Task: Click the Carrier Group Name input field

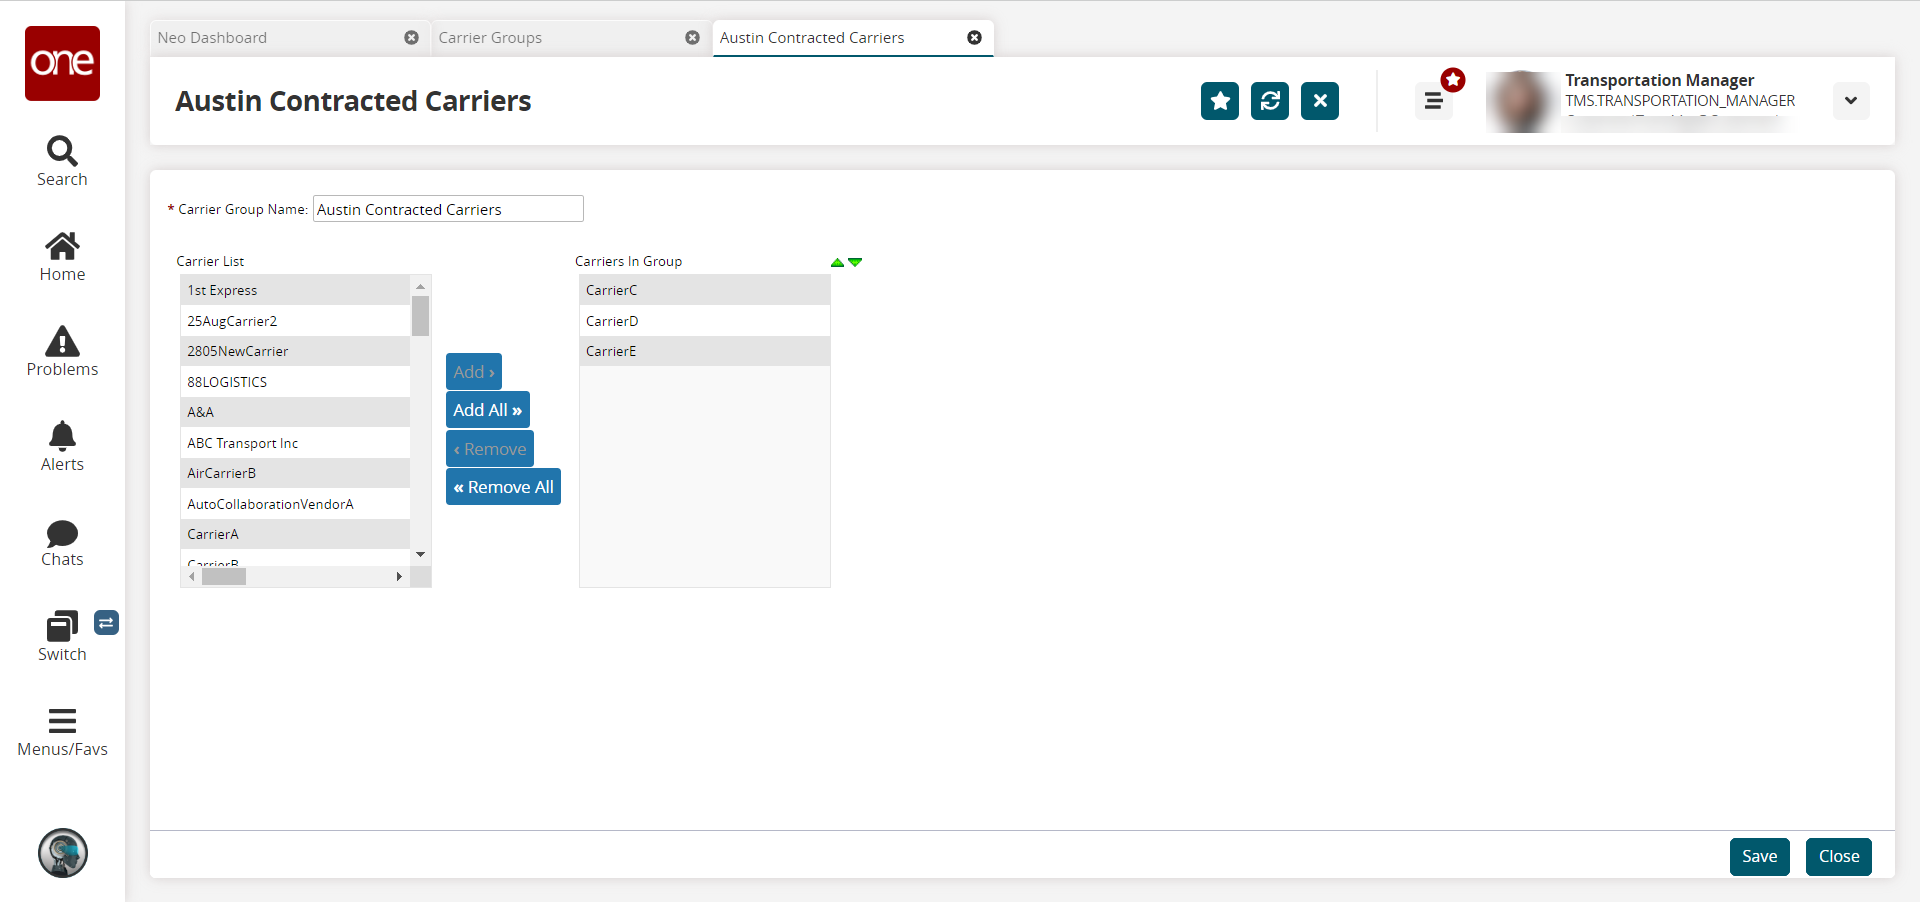Action: [x=448, y=209]
